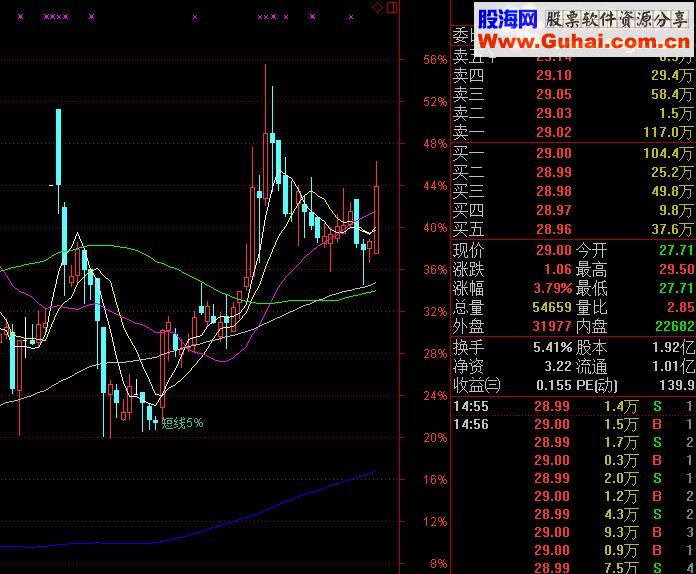Screen dimensions: 696x574
Task: Click the 流通 value 1.01亿
Action: click(x=673, y=366)
